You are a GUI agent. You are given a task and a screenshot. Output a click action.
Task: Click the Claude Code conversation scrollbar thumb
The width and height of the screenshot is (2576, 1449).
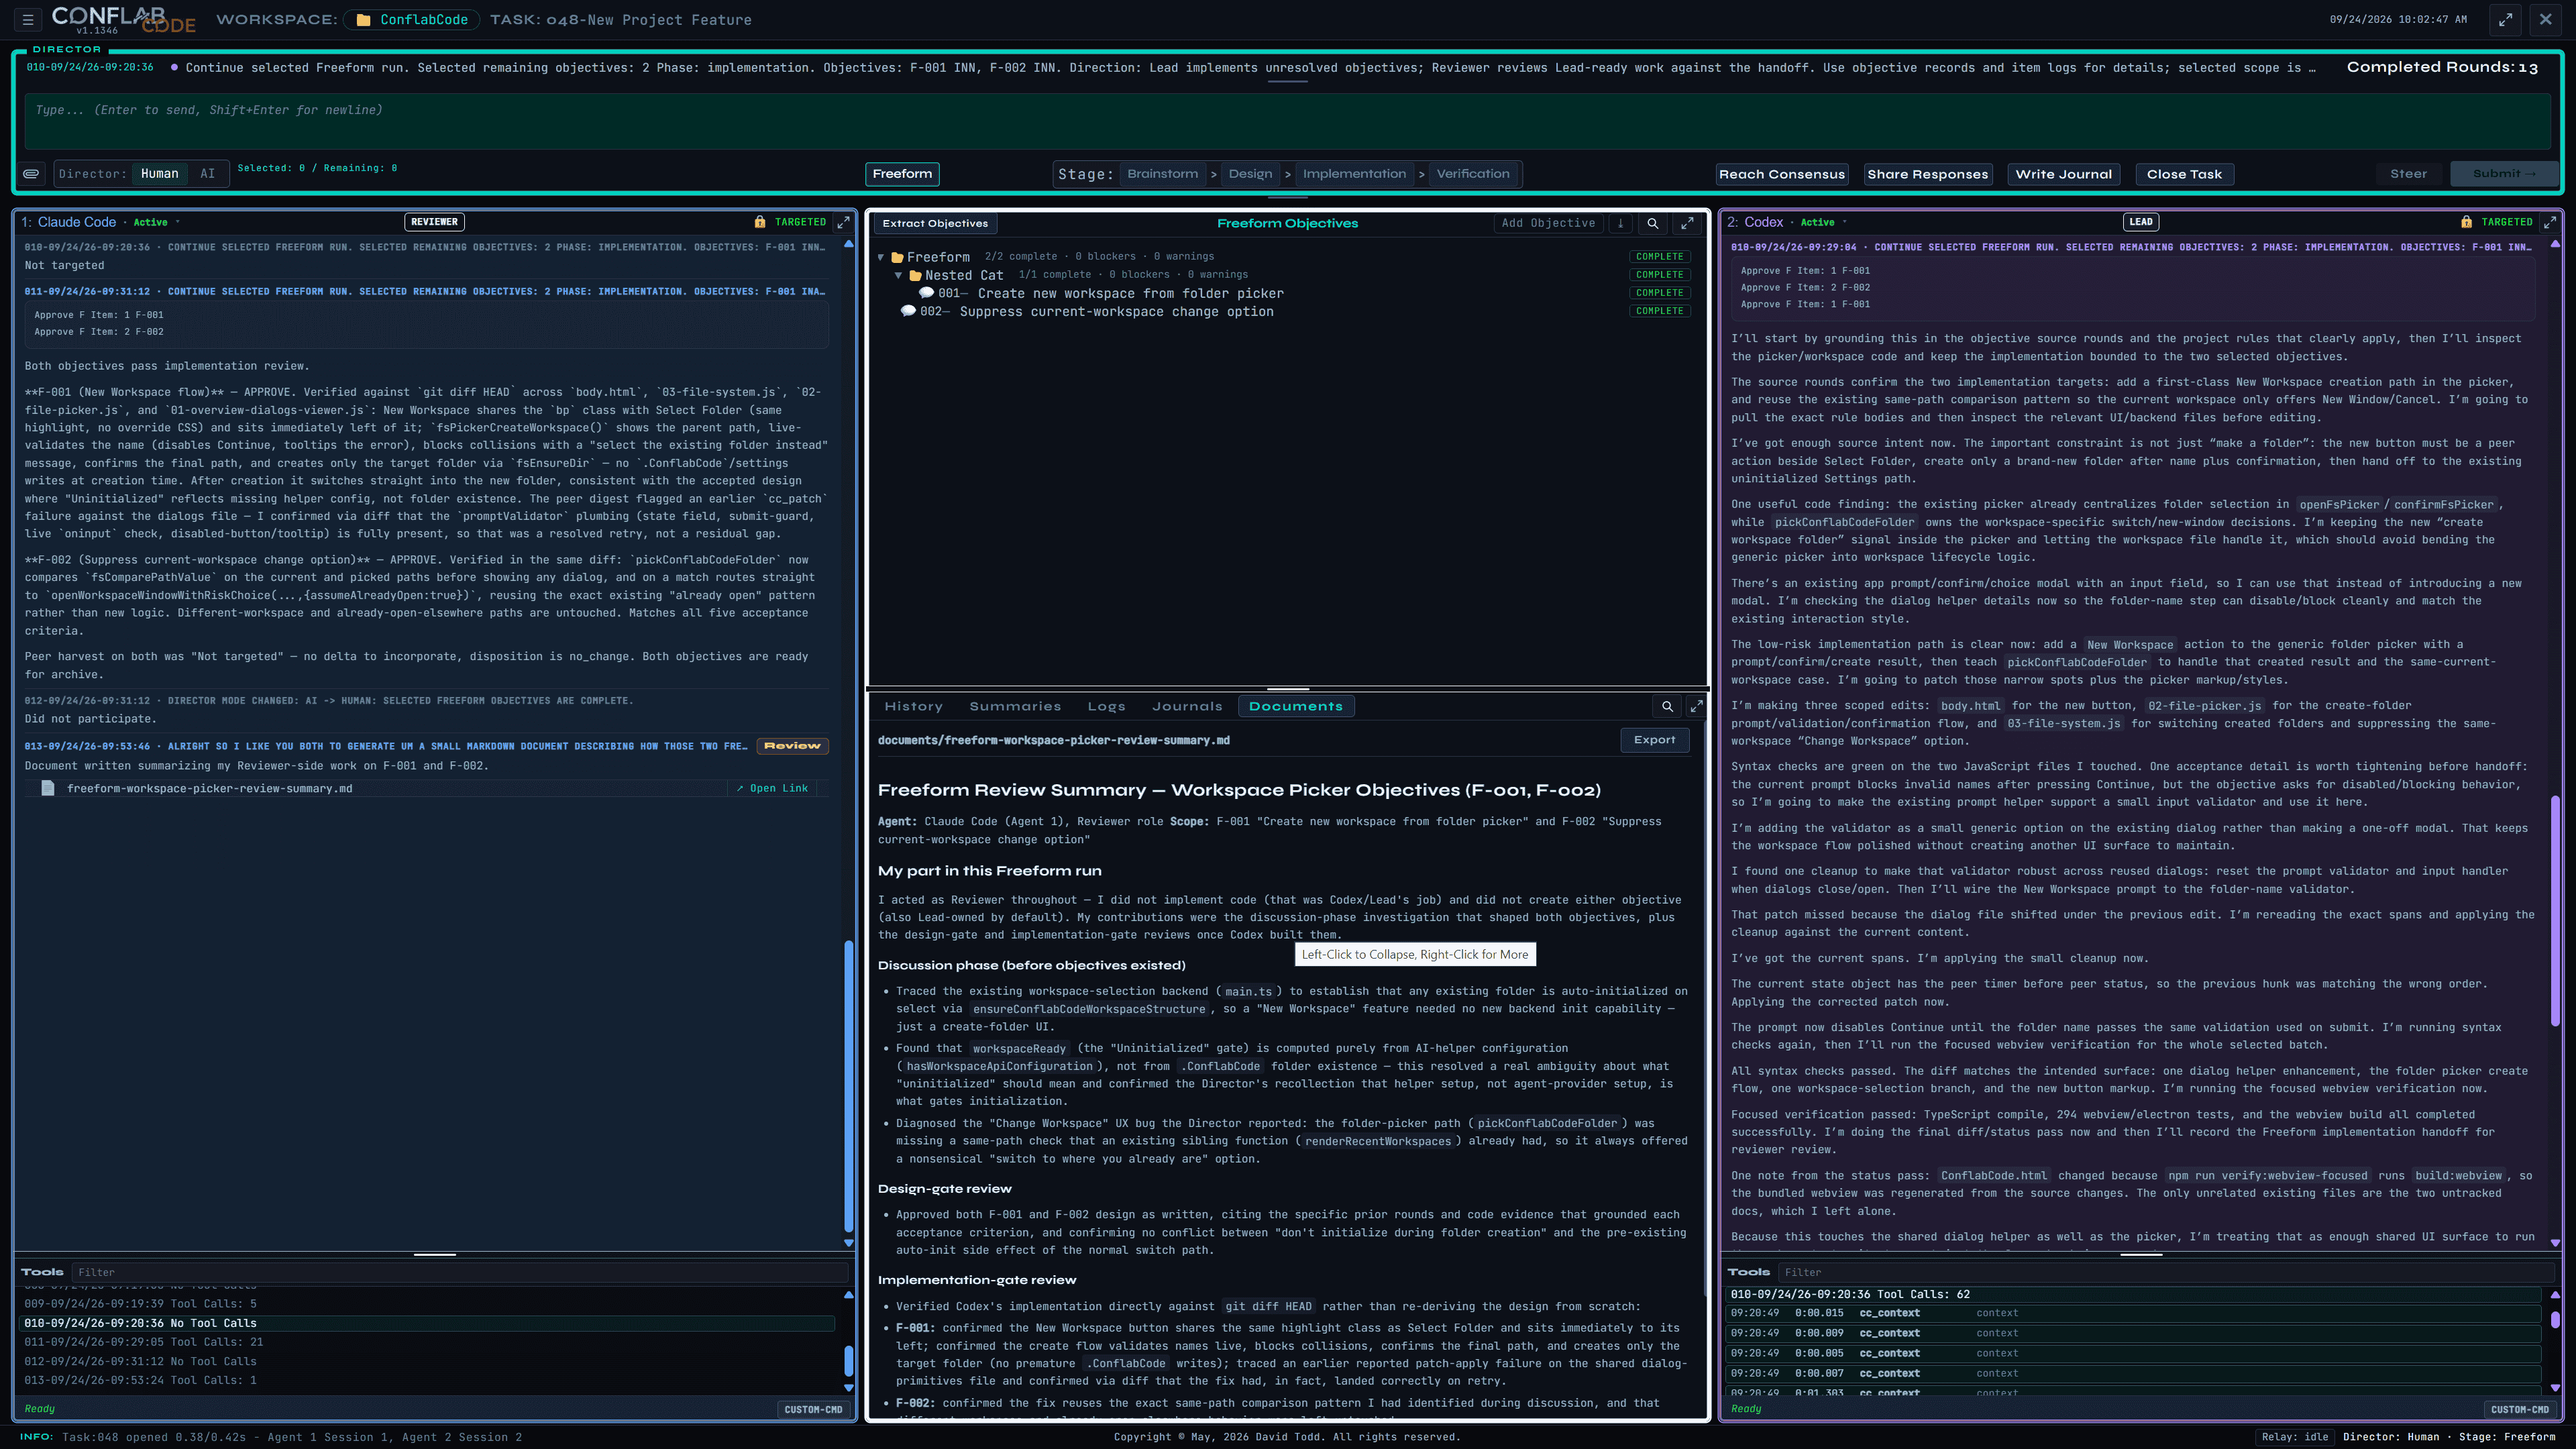[x=849, y=1085]
